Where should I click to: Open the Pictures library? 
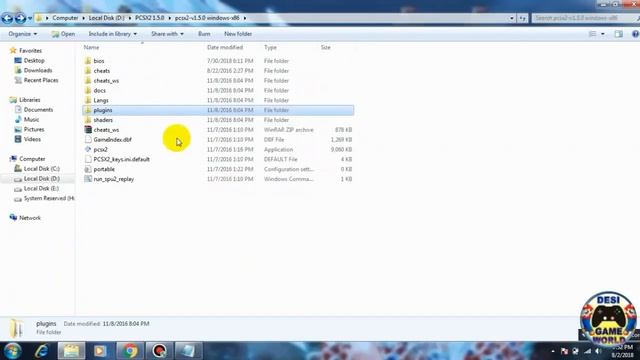[x=34, y=129]
